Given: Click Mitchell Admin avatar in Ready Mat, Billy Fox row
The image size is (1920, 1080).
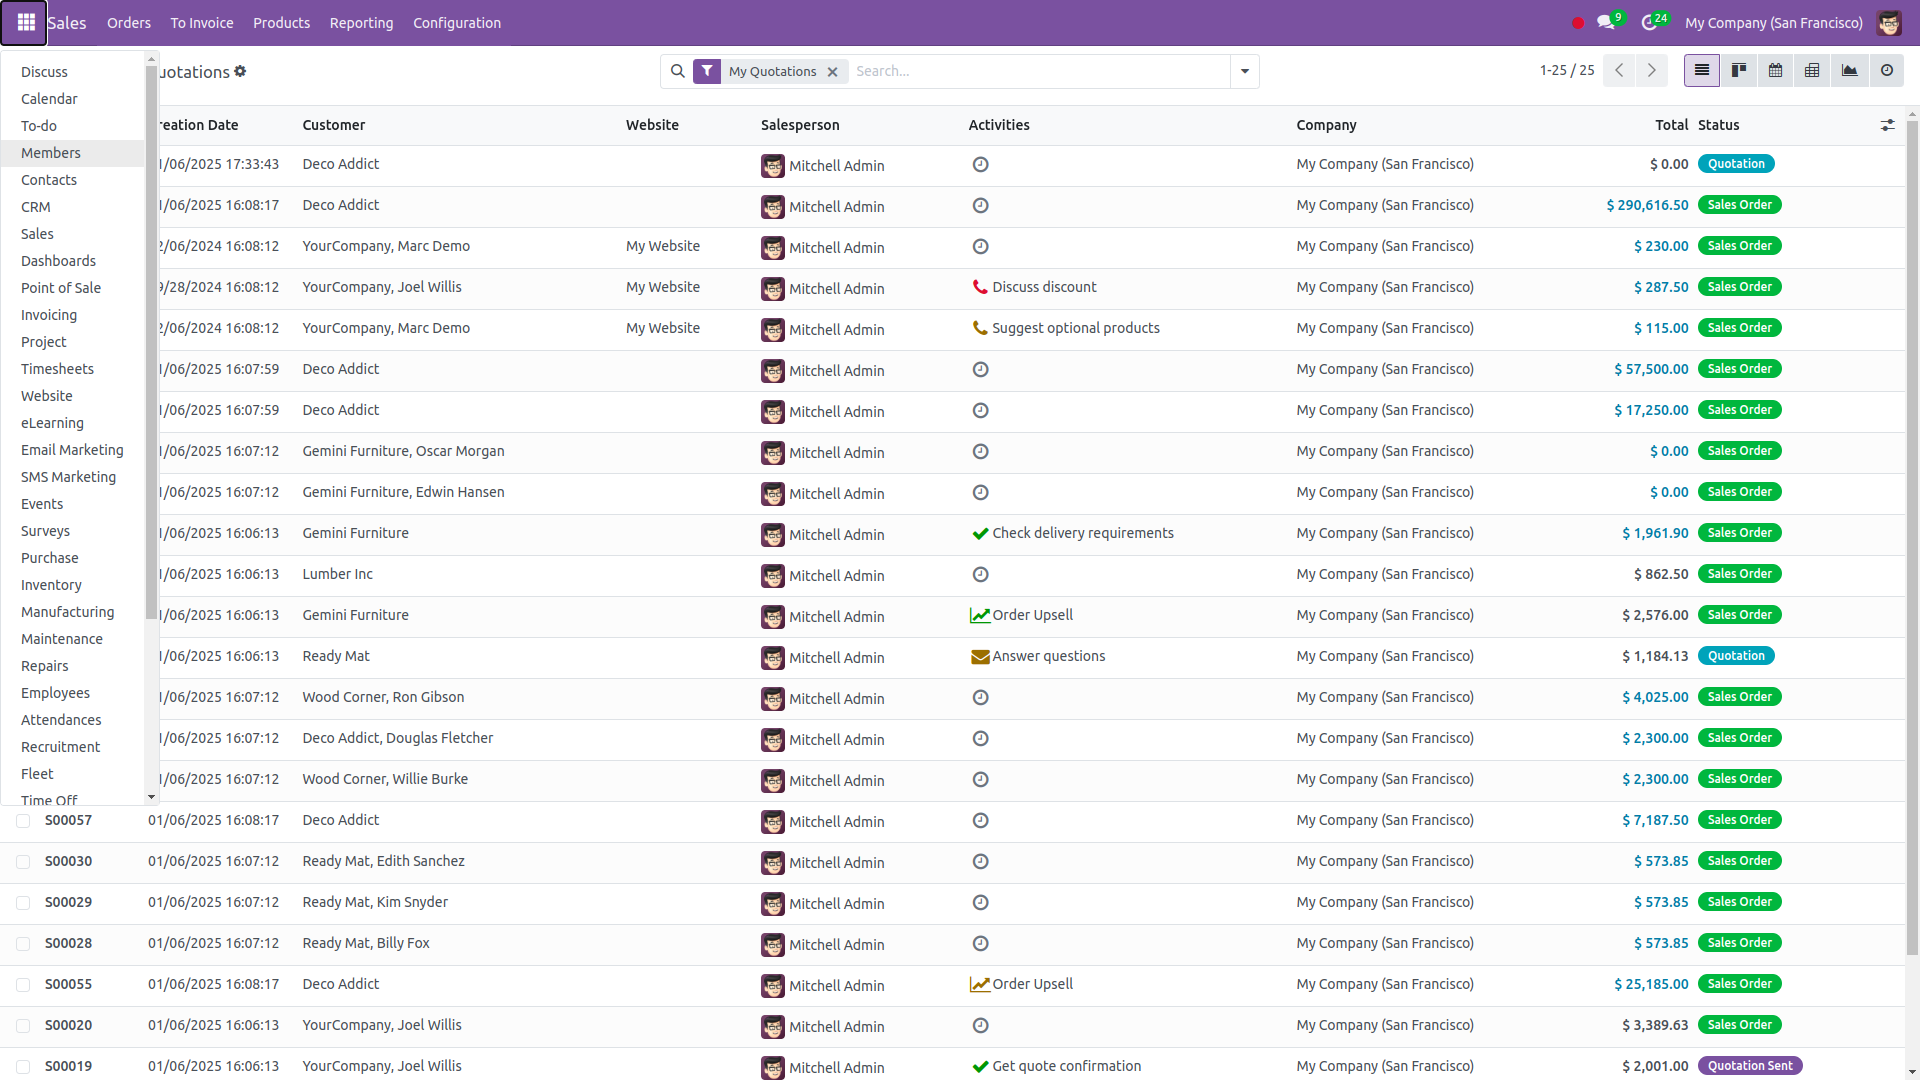Looking at the screenshot, I should [773, 944].
